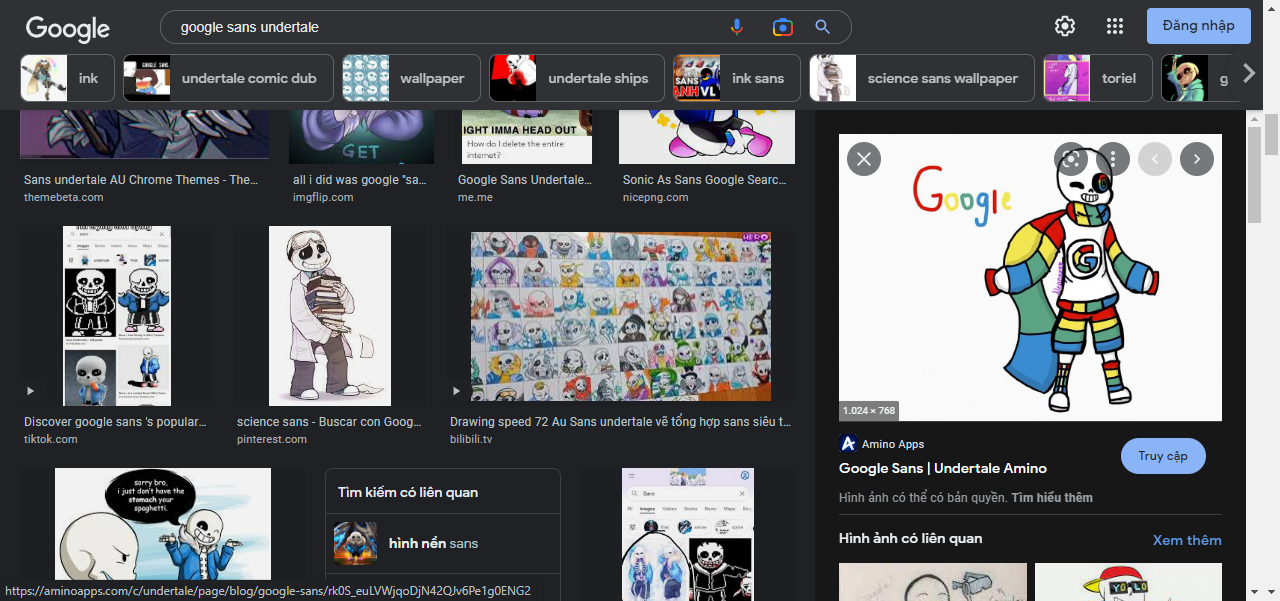The height and width of the screenshot is (601, 1280).
Task: Click the magnifier search button
Action: pyautogui.click(x=823, y=27)
